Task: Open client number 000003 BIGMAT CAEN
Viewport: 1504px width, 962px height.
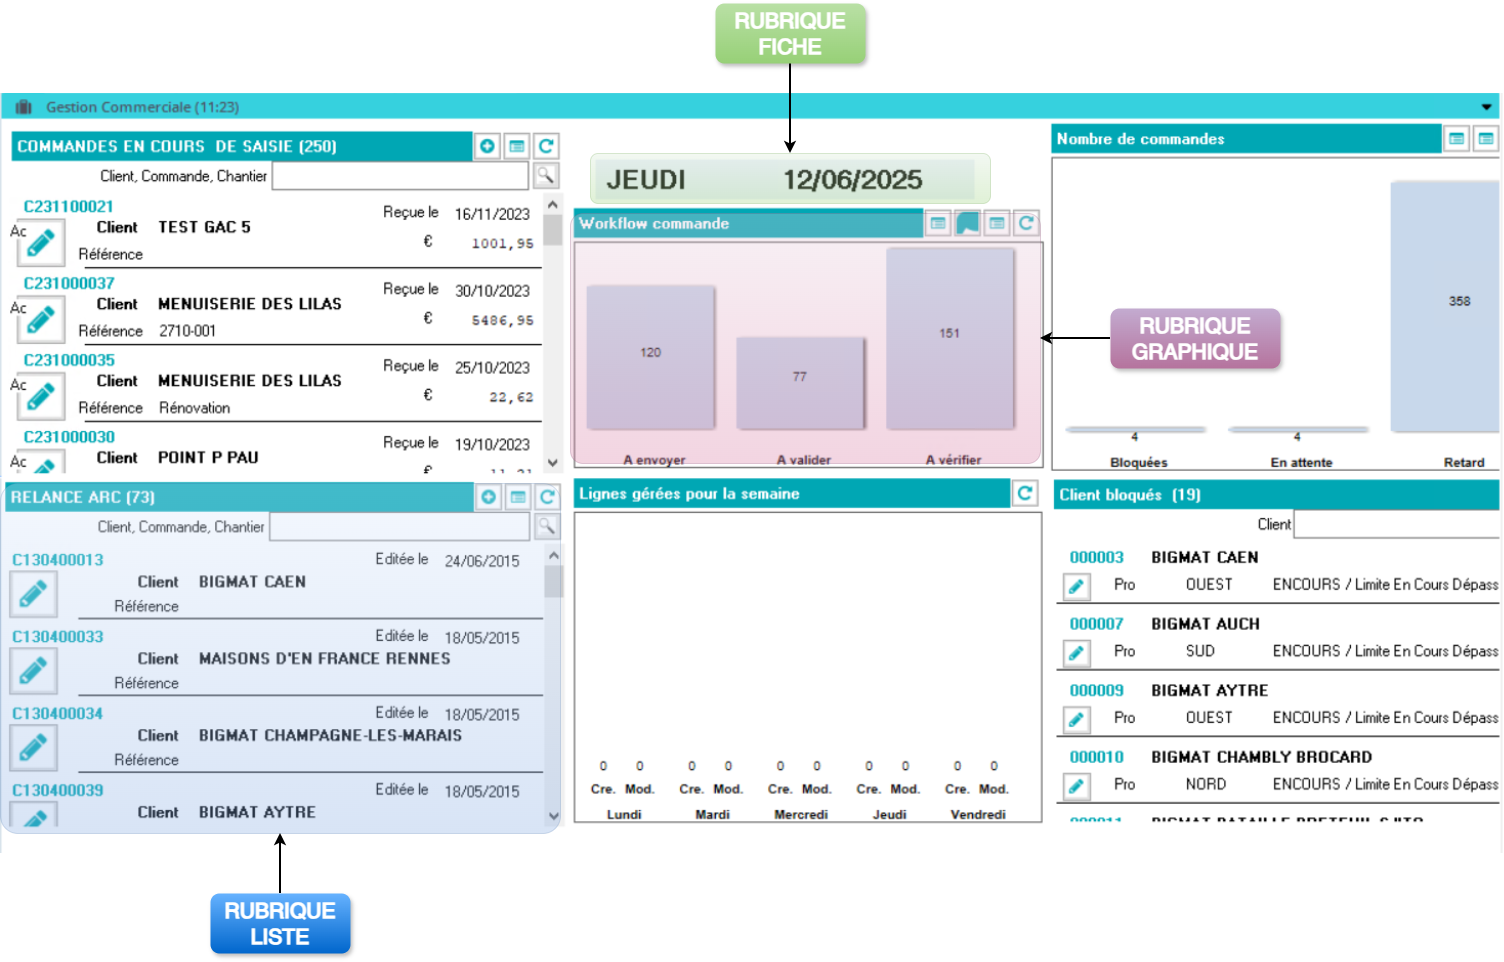Action: 1096,557
